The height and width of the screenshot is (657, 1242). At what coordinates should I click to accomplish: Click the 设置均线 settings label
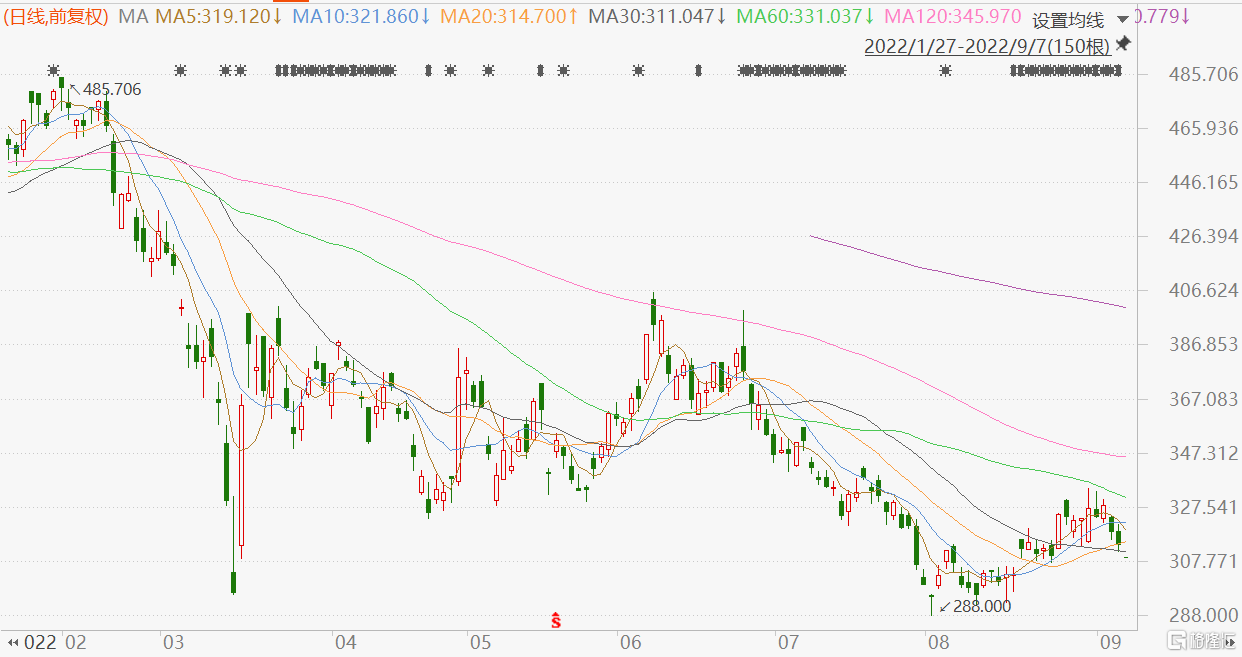pos(1068,20)
